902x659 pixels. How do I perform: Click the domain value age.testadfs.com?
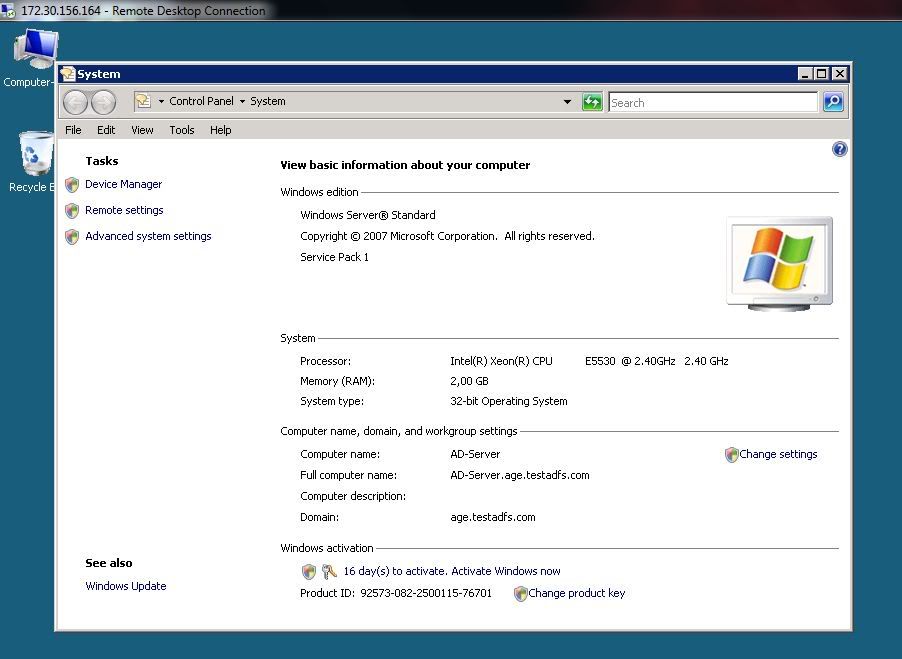click(493, 517)
